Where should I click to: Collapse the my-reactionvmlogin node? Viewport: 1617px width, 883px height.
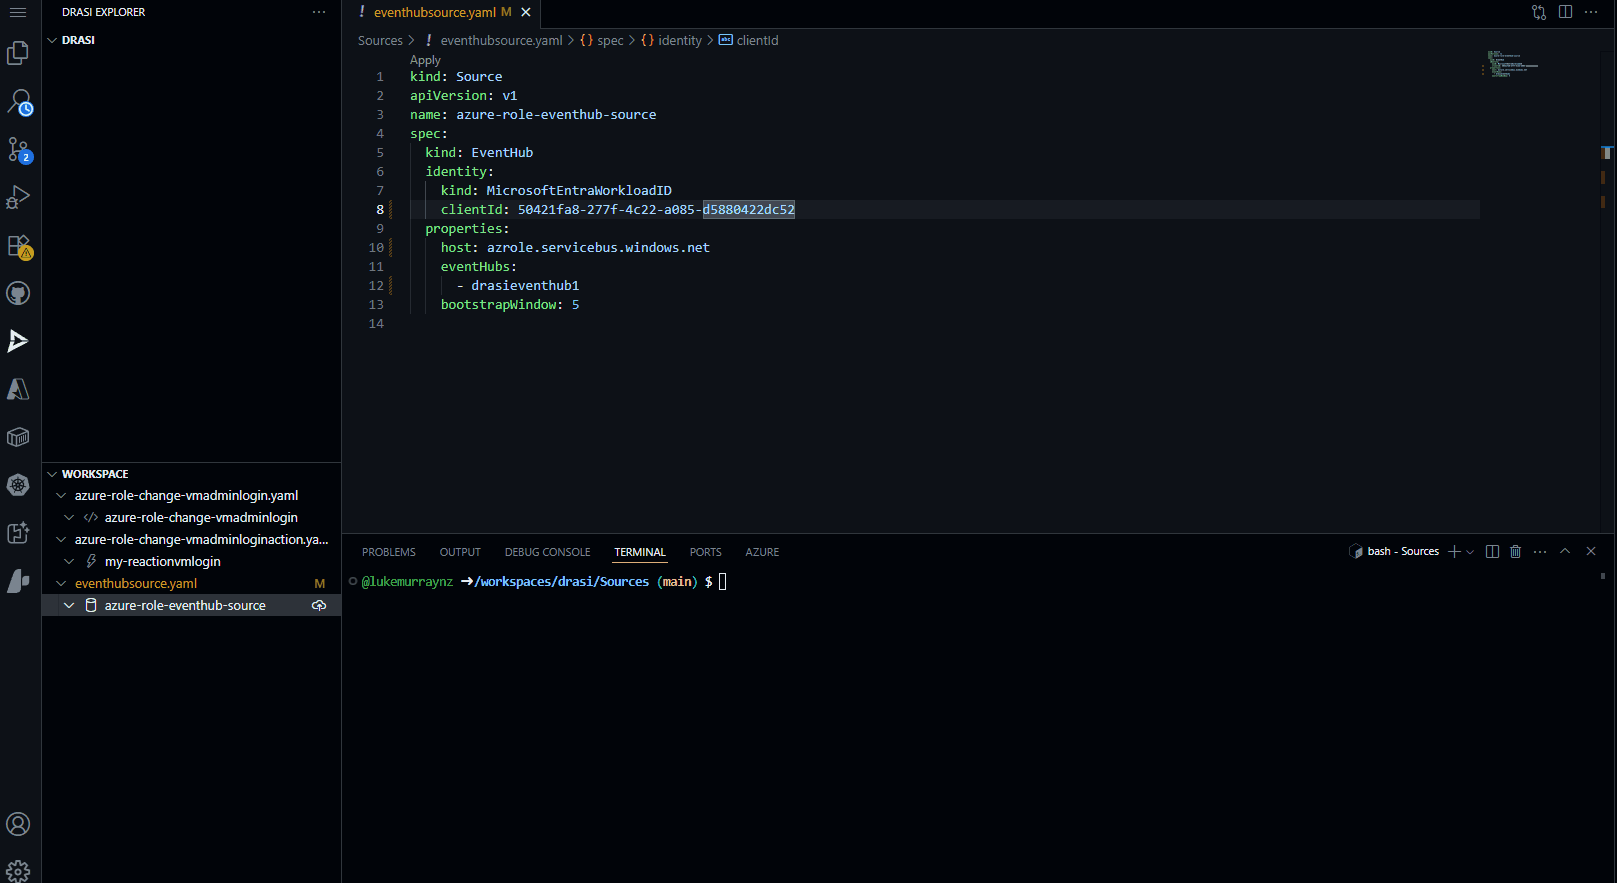(69, 561)
